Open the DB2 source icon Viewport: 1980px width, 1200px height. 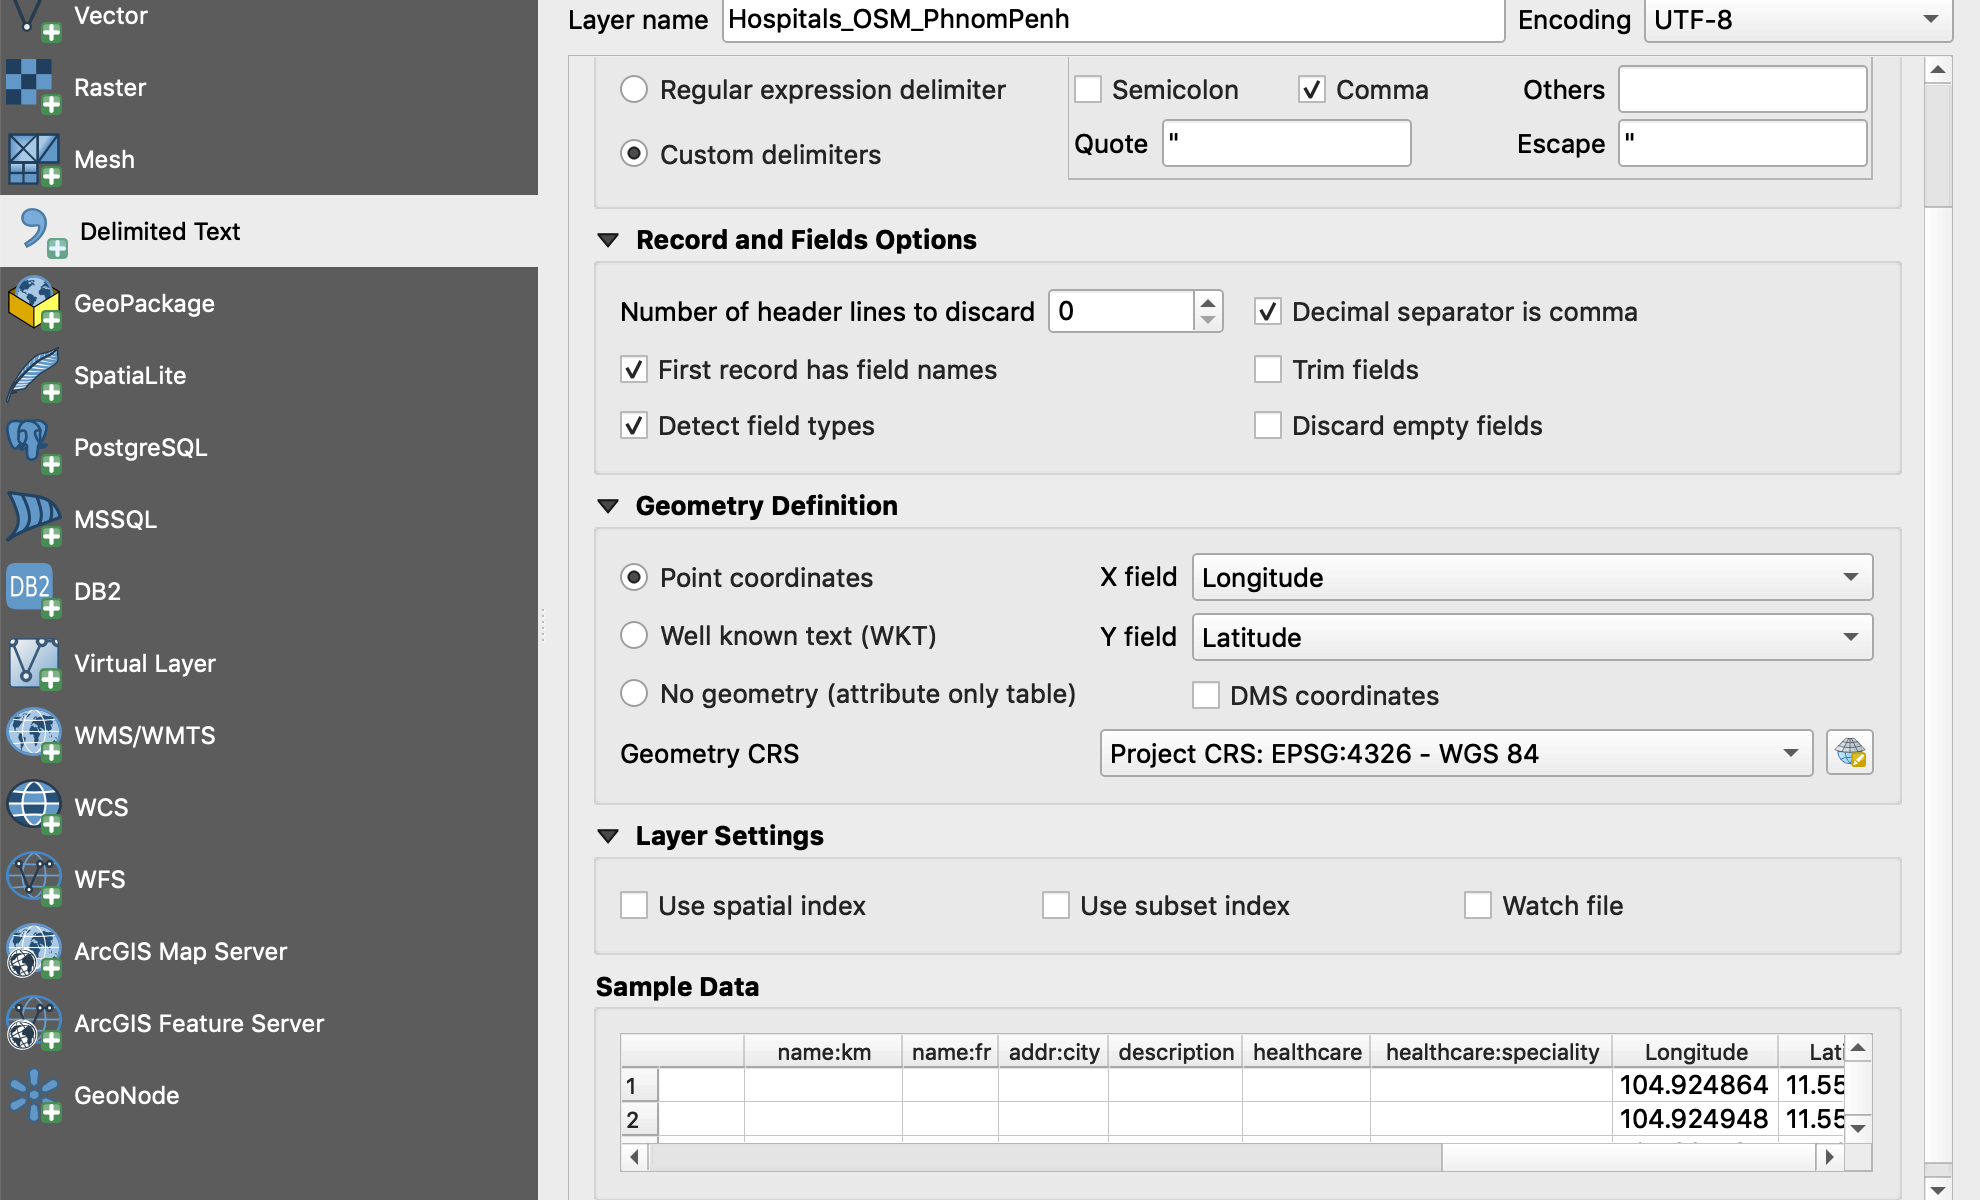click(x=34, y=591)
